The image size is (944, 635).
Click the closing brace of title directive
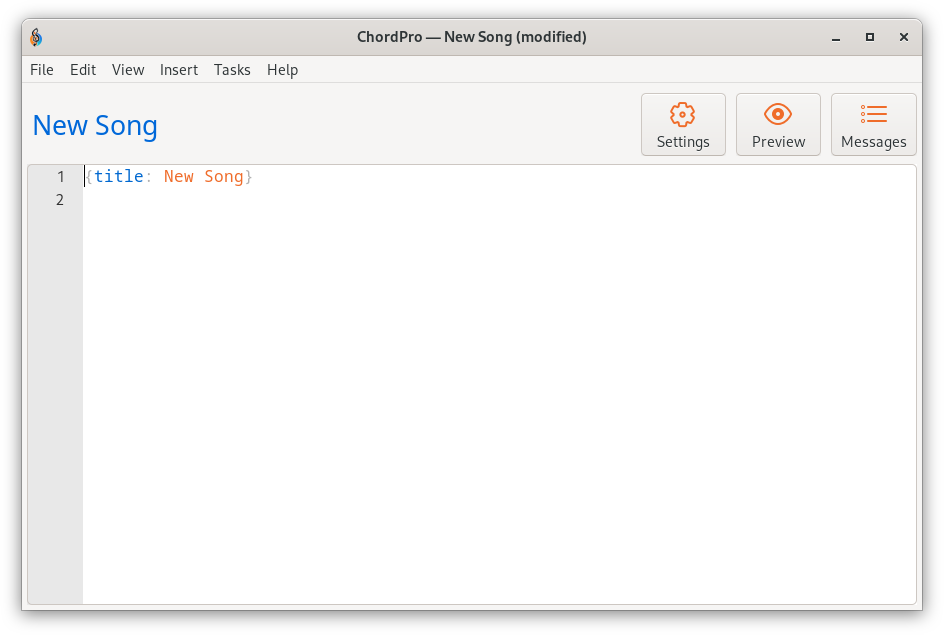248,176
